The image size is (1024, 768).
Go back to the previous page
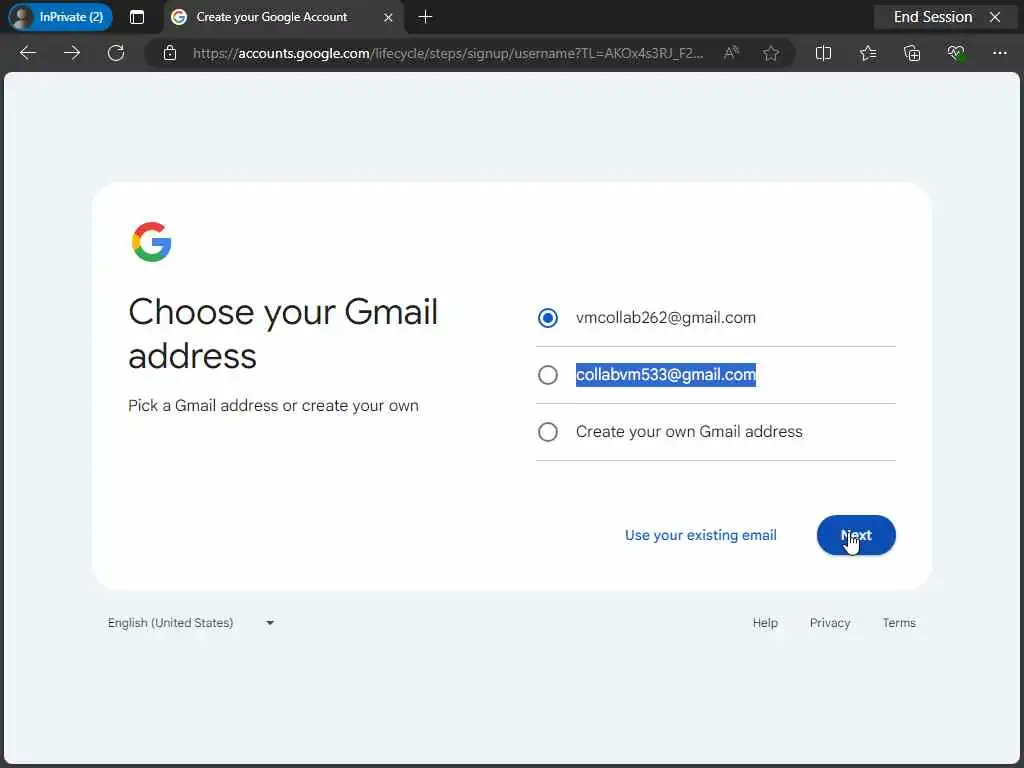[28, 53]
